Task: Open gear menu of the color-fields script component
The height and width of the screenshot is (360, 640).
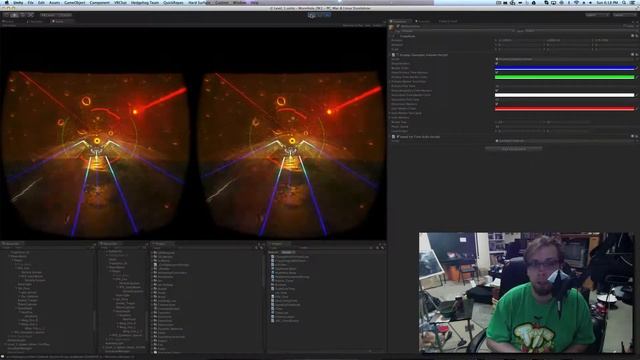Action: pyautogui.click(x=636, y=55)
